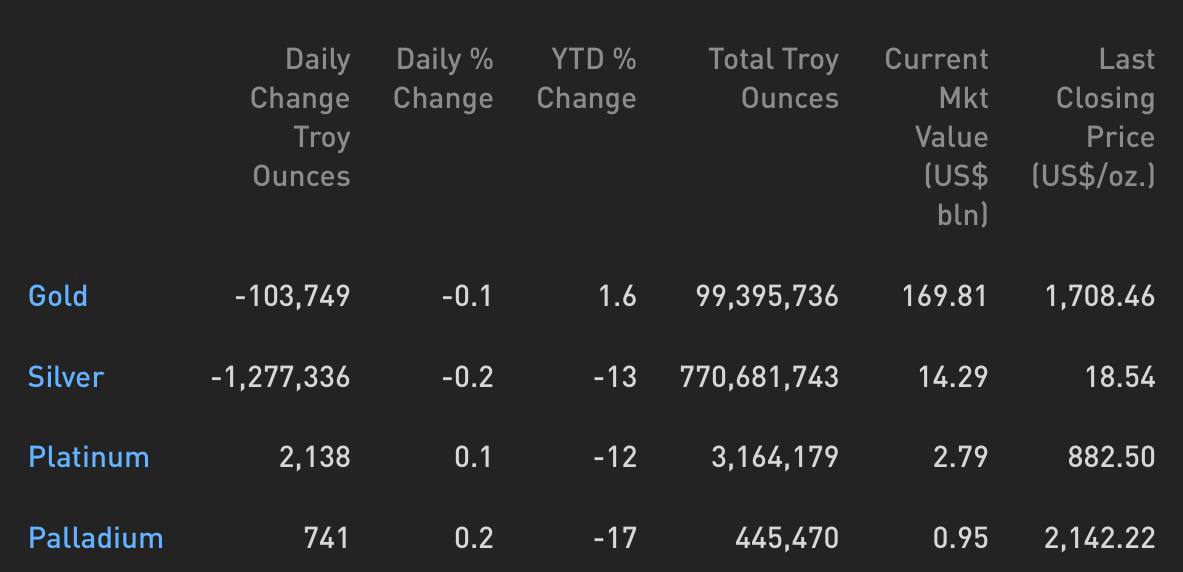The height and width of the screenshot is (572, 1183).
Task: Select Gold's market value 169.81
Action: 945,296
